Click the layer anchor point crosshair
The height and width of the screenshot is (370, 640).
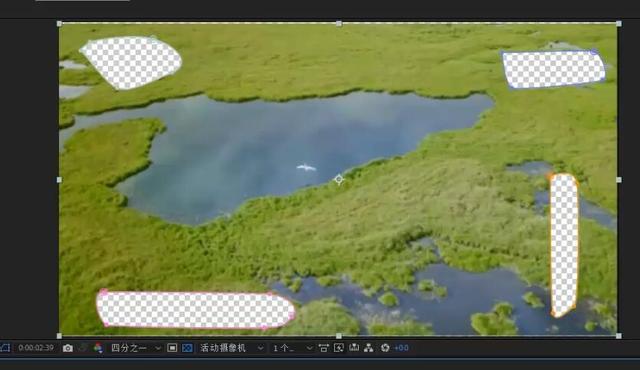(x=339, y=179)
